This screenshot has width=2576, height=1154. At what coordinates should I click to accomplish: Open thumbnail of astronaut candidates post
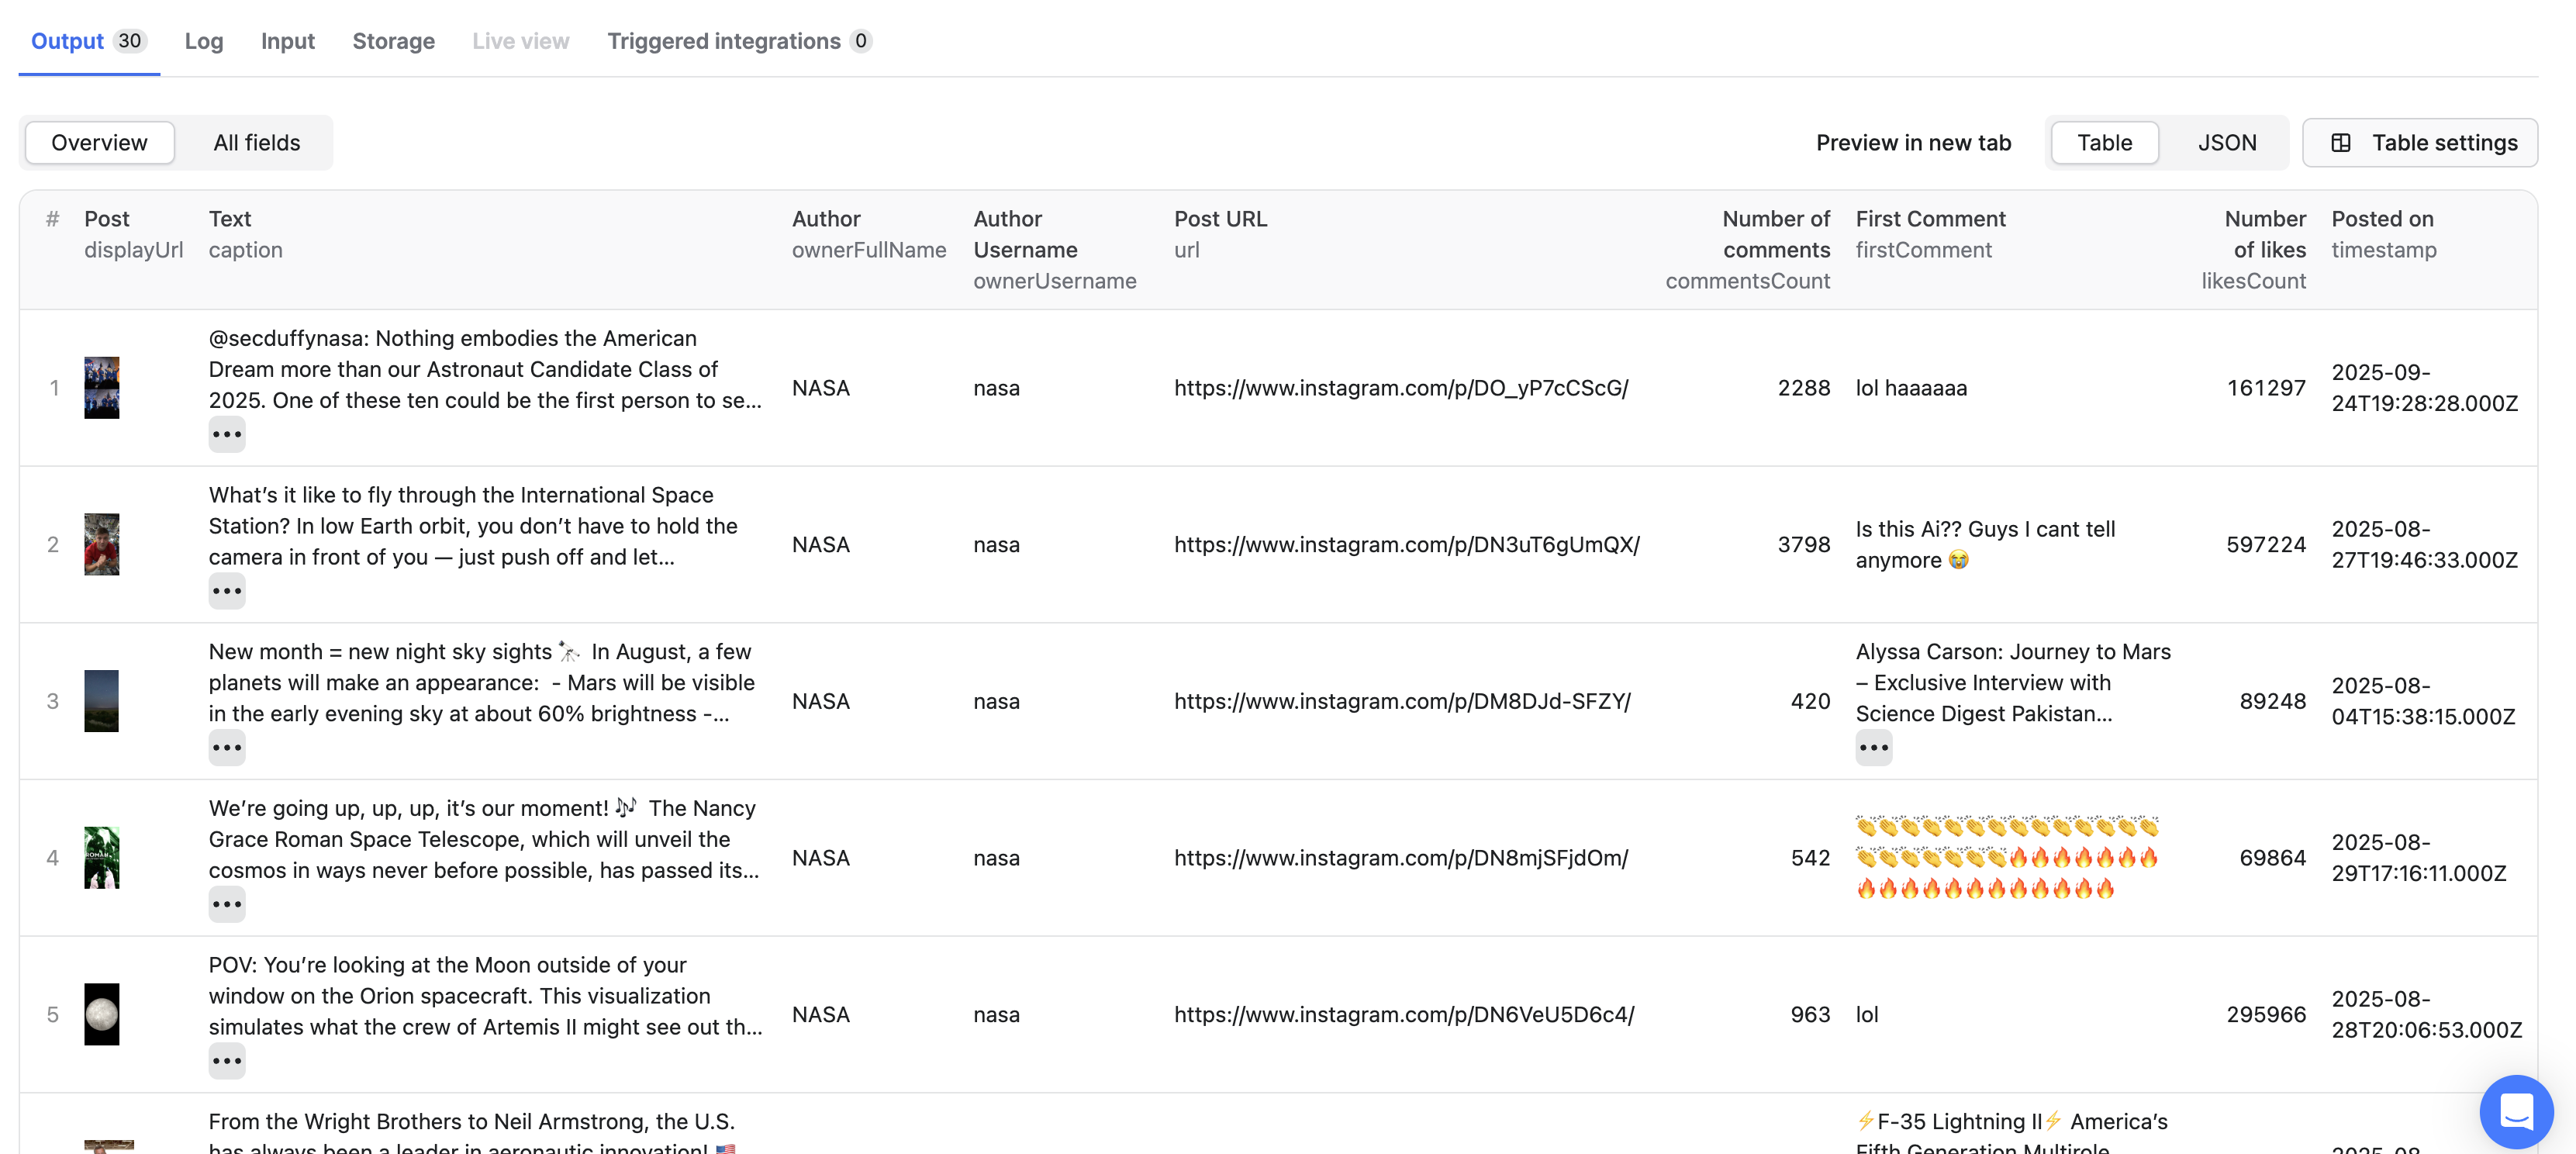[101, 388]
